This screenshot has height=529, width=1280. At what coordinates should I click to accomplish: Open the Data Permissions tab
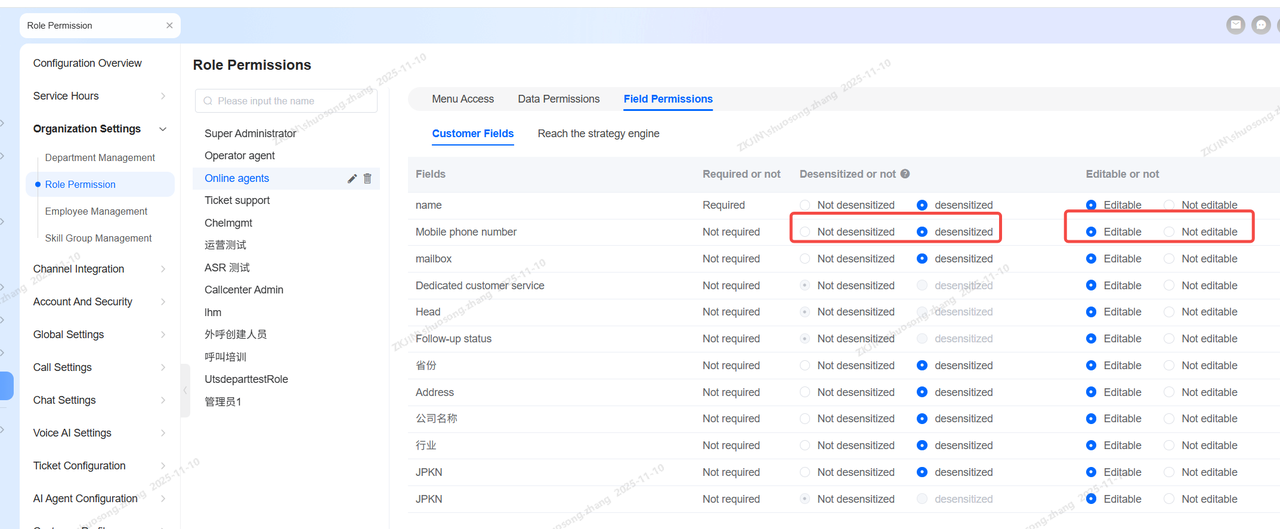[558, 99]
